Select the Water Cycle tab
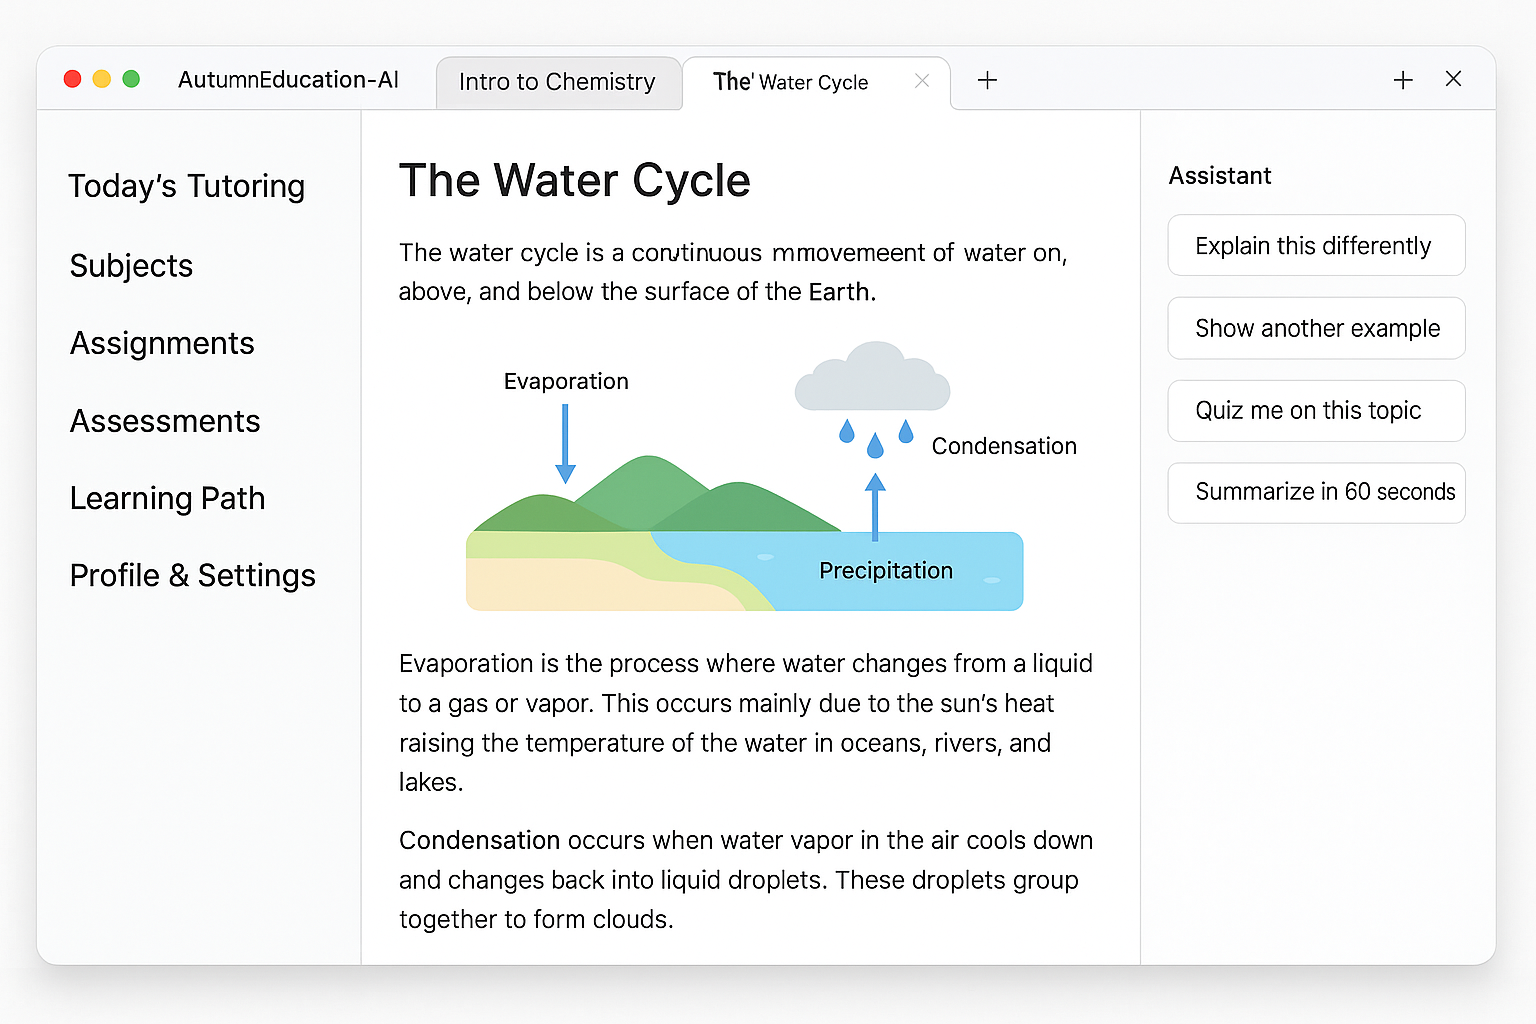The width and height of the screenshot is (1536, 1024). (790, 82)
